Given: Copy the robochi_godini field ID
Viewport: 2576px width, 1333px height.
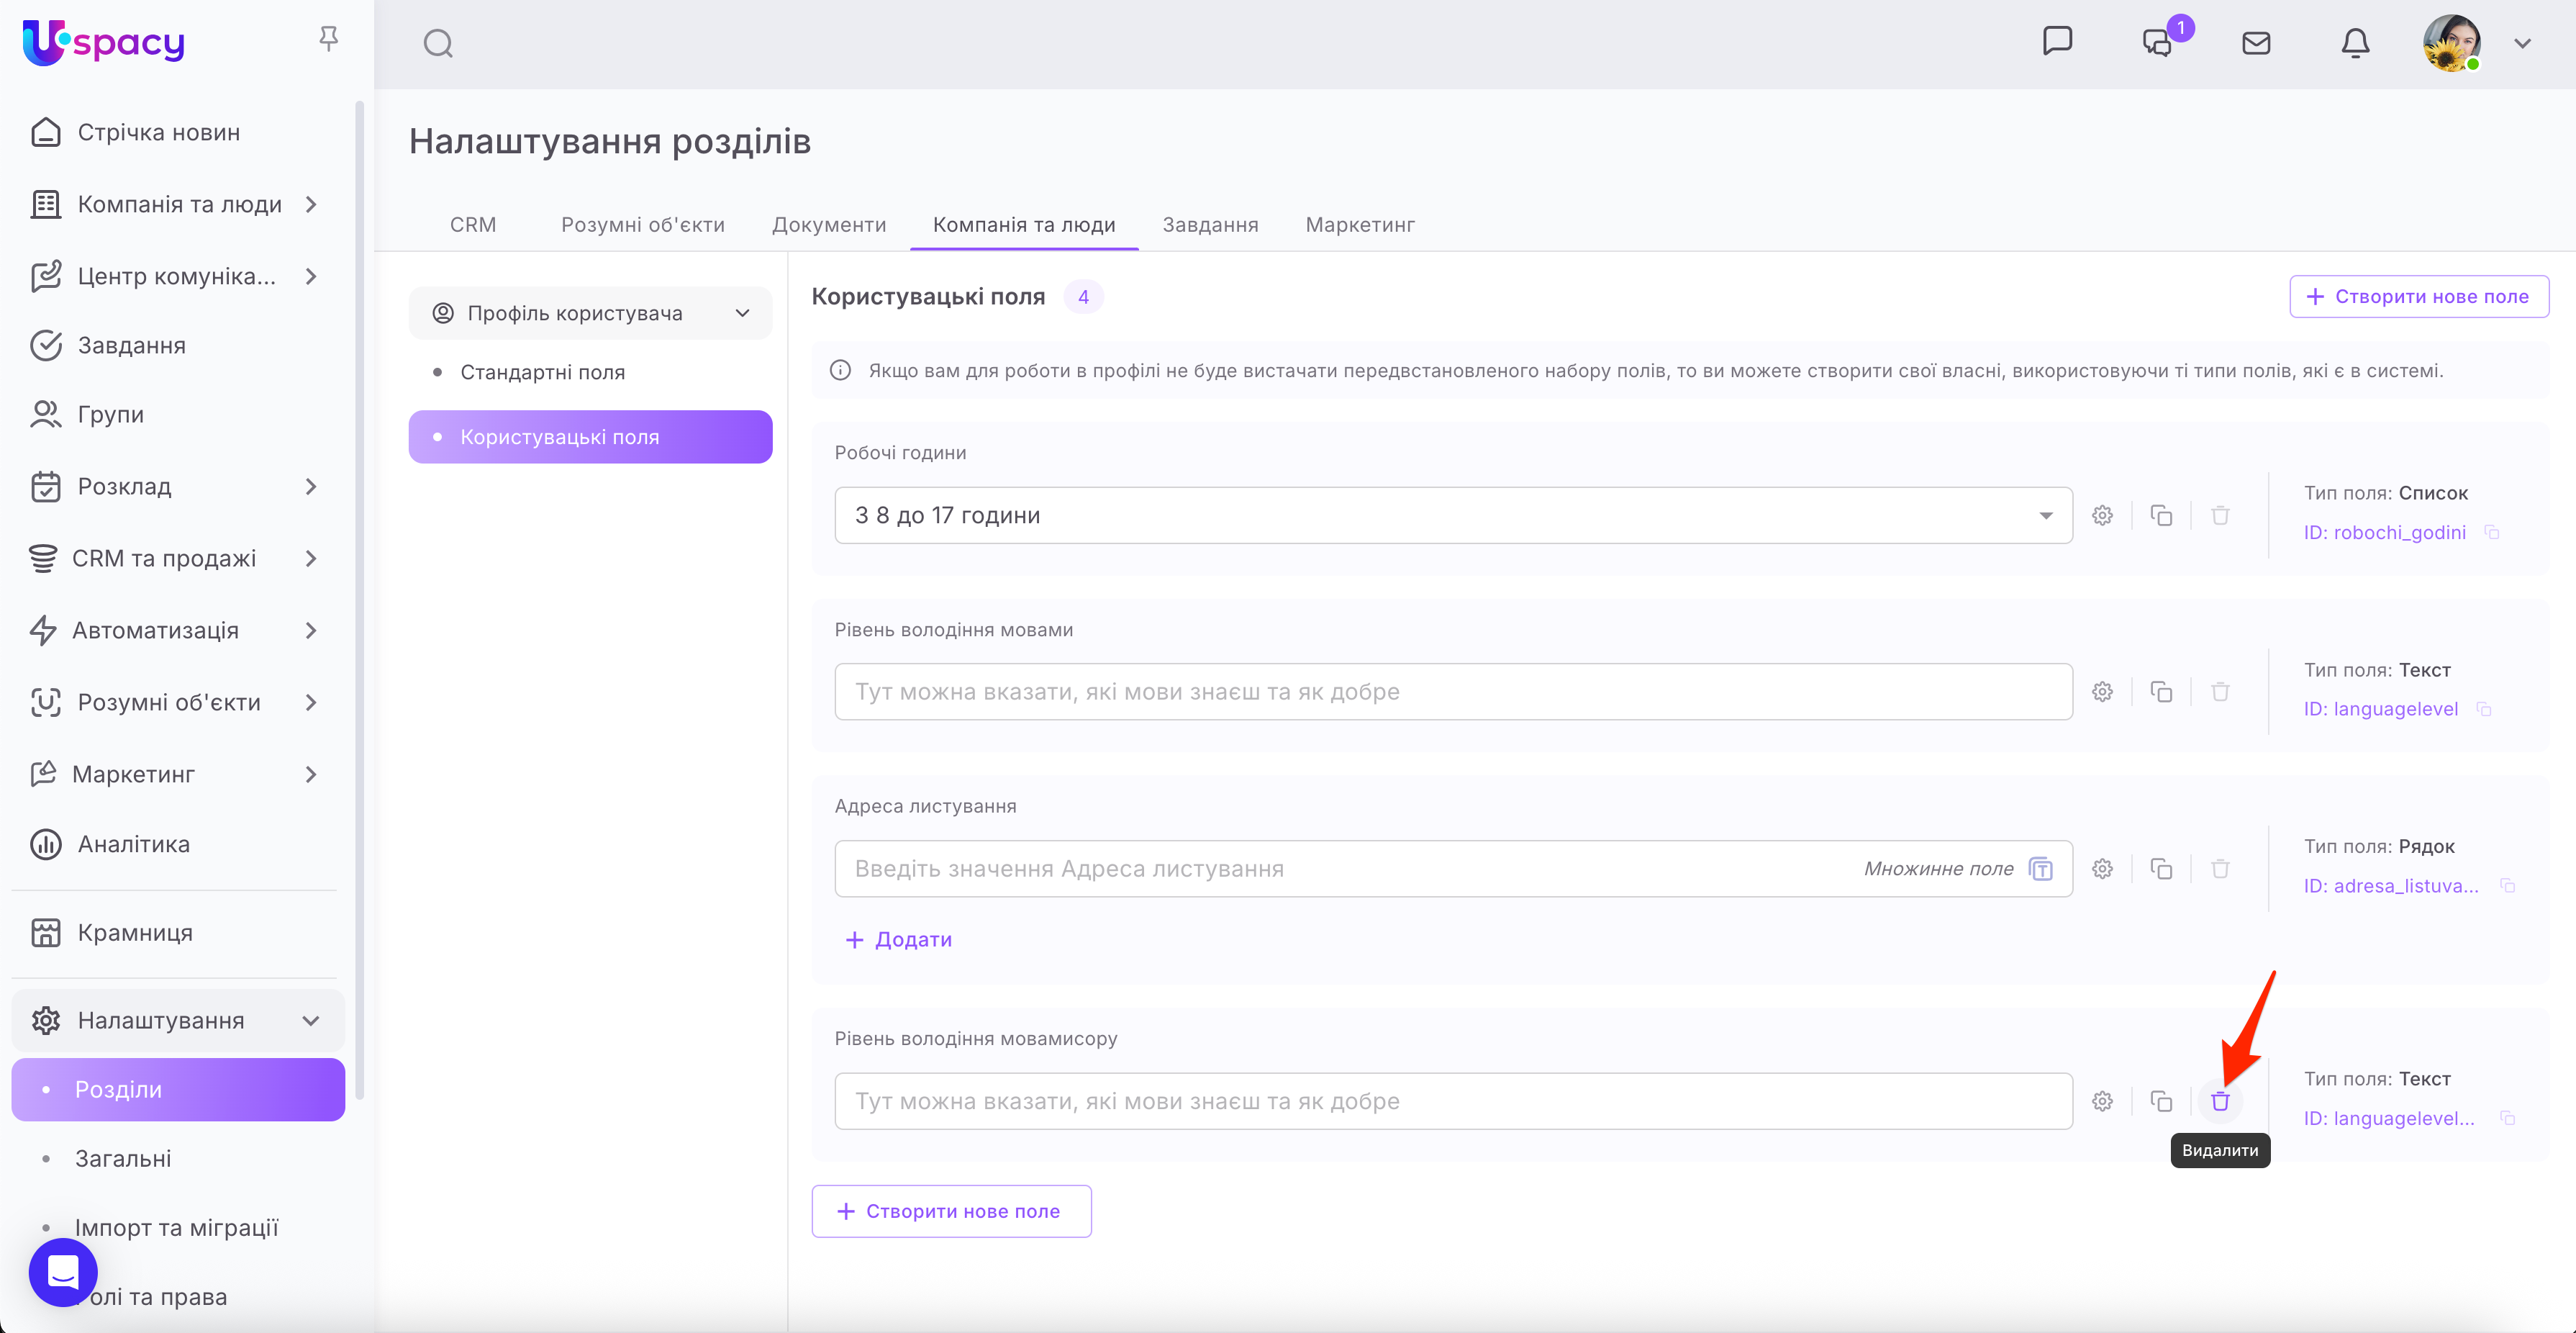Looking at the screenshot, I should [x=2492, y=533].
